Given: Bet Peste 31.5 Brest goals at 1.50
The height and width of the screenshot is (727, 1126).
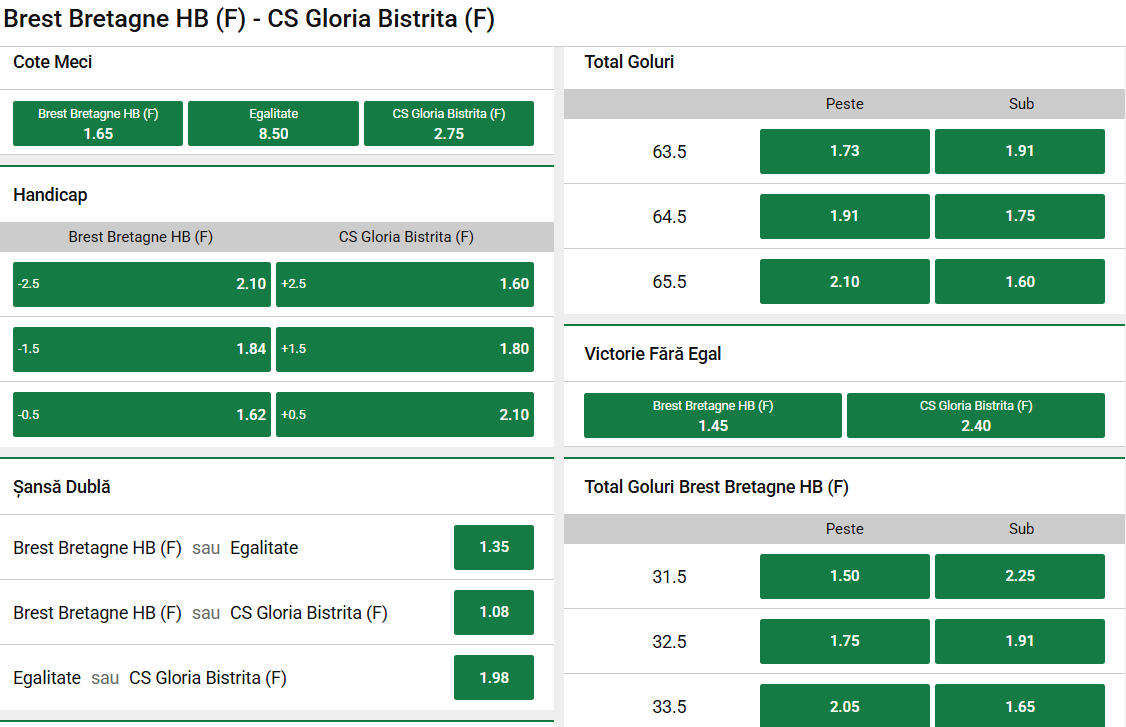Looking at the screenshot, I should pos(845,576).
